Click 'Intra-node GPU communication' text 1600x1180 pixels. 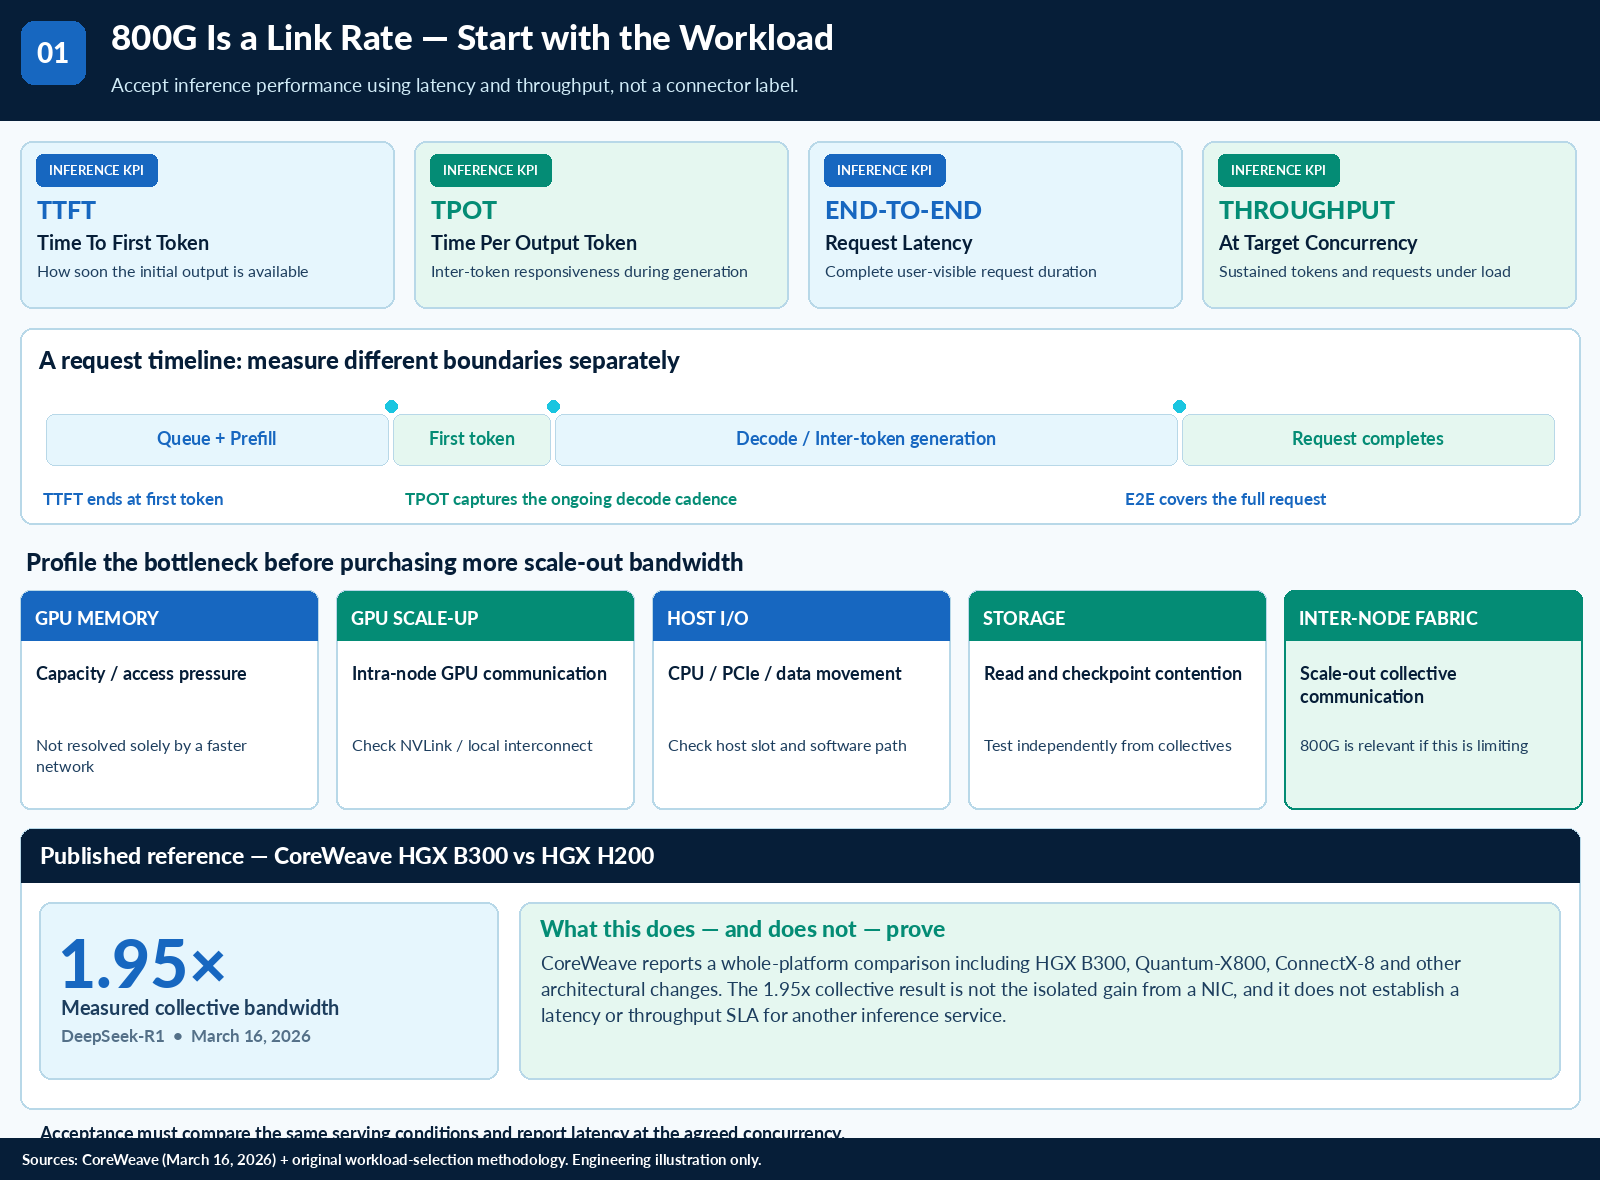[479, 674]
